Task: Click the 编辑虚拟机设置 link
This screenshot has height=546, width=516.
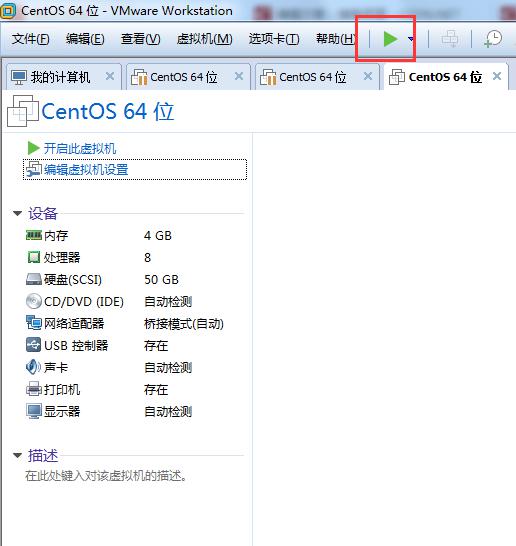Action: coord(86,170)
